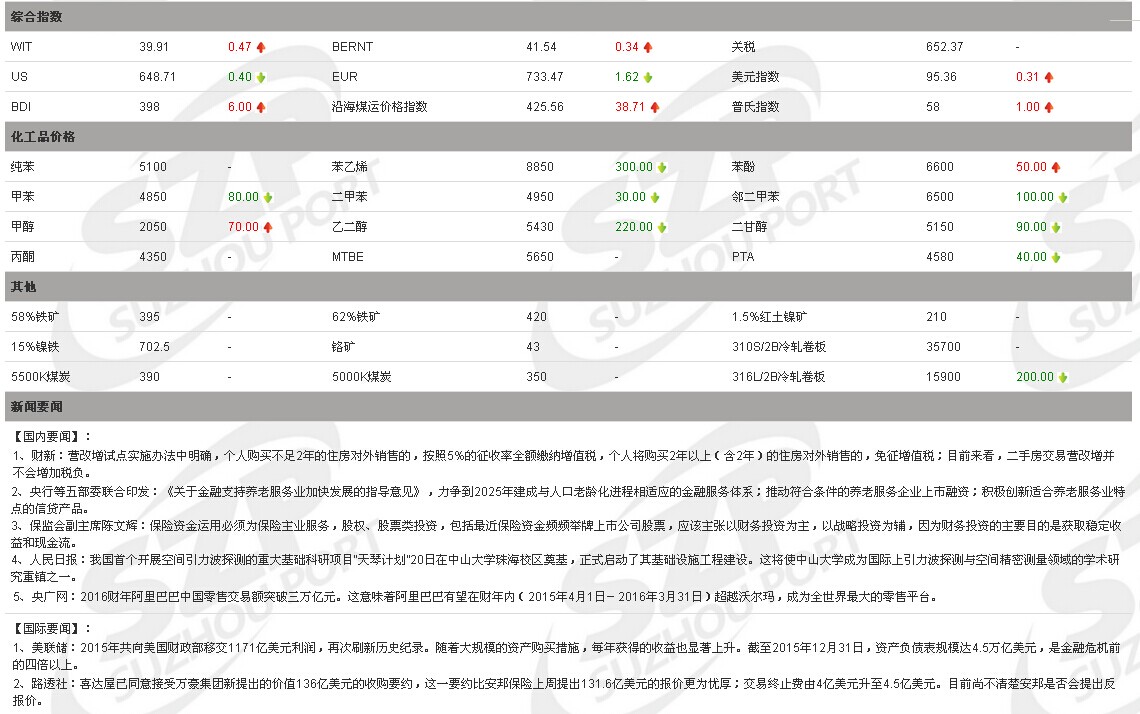The height and width of the screenshot is (714, 1140).
Task: Click the 纯苯 label
Action: pyautogui.click(x=23, y=167)
